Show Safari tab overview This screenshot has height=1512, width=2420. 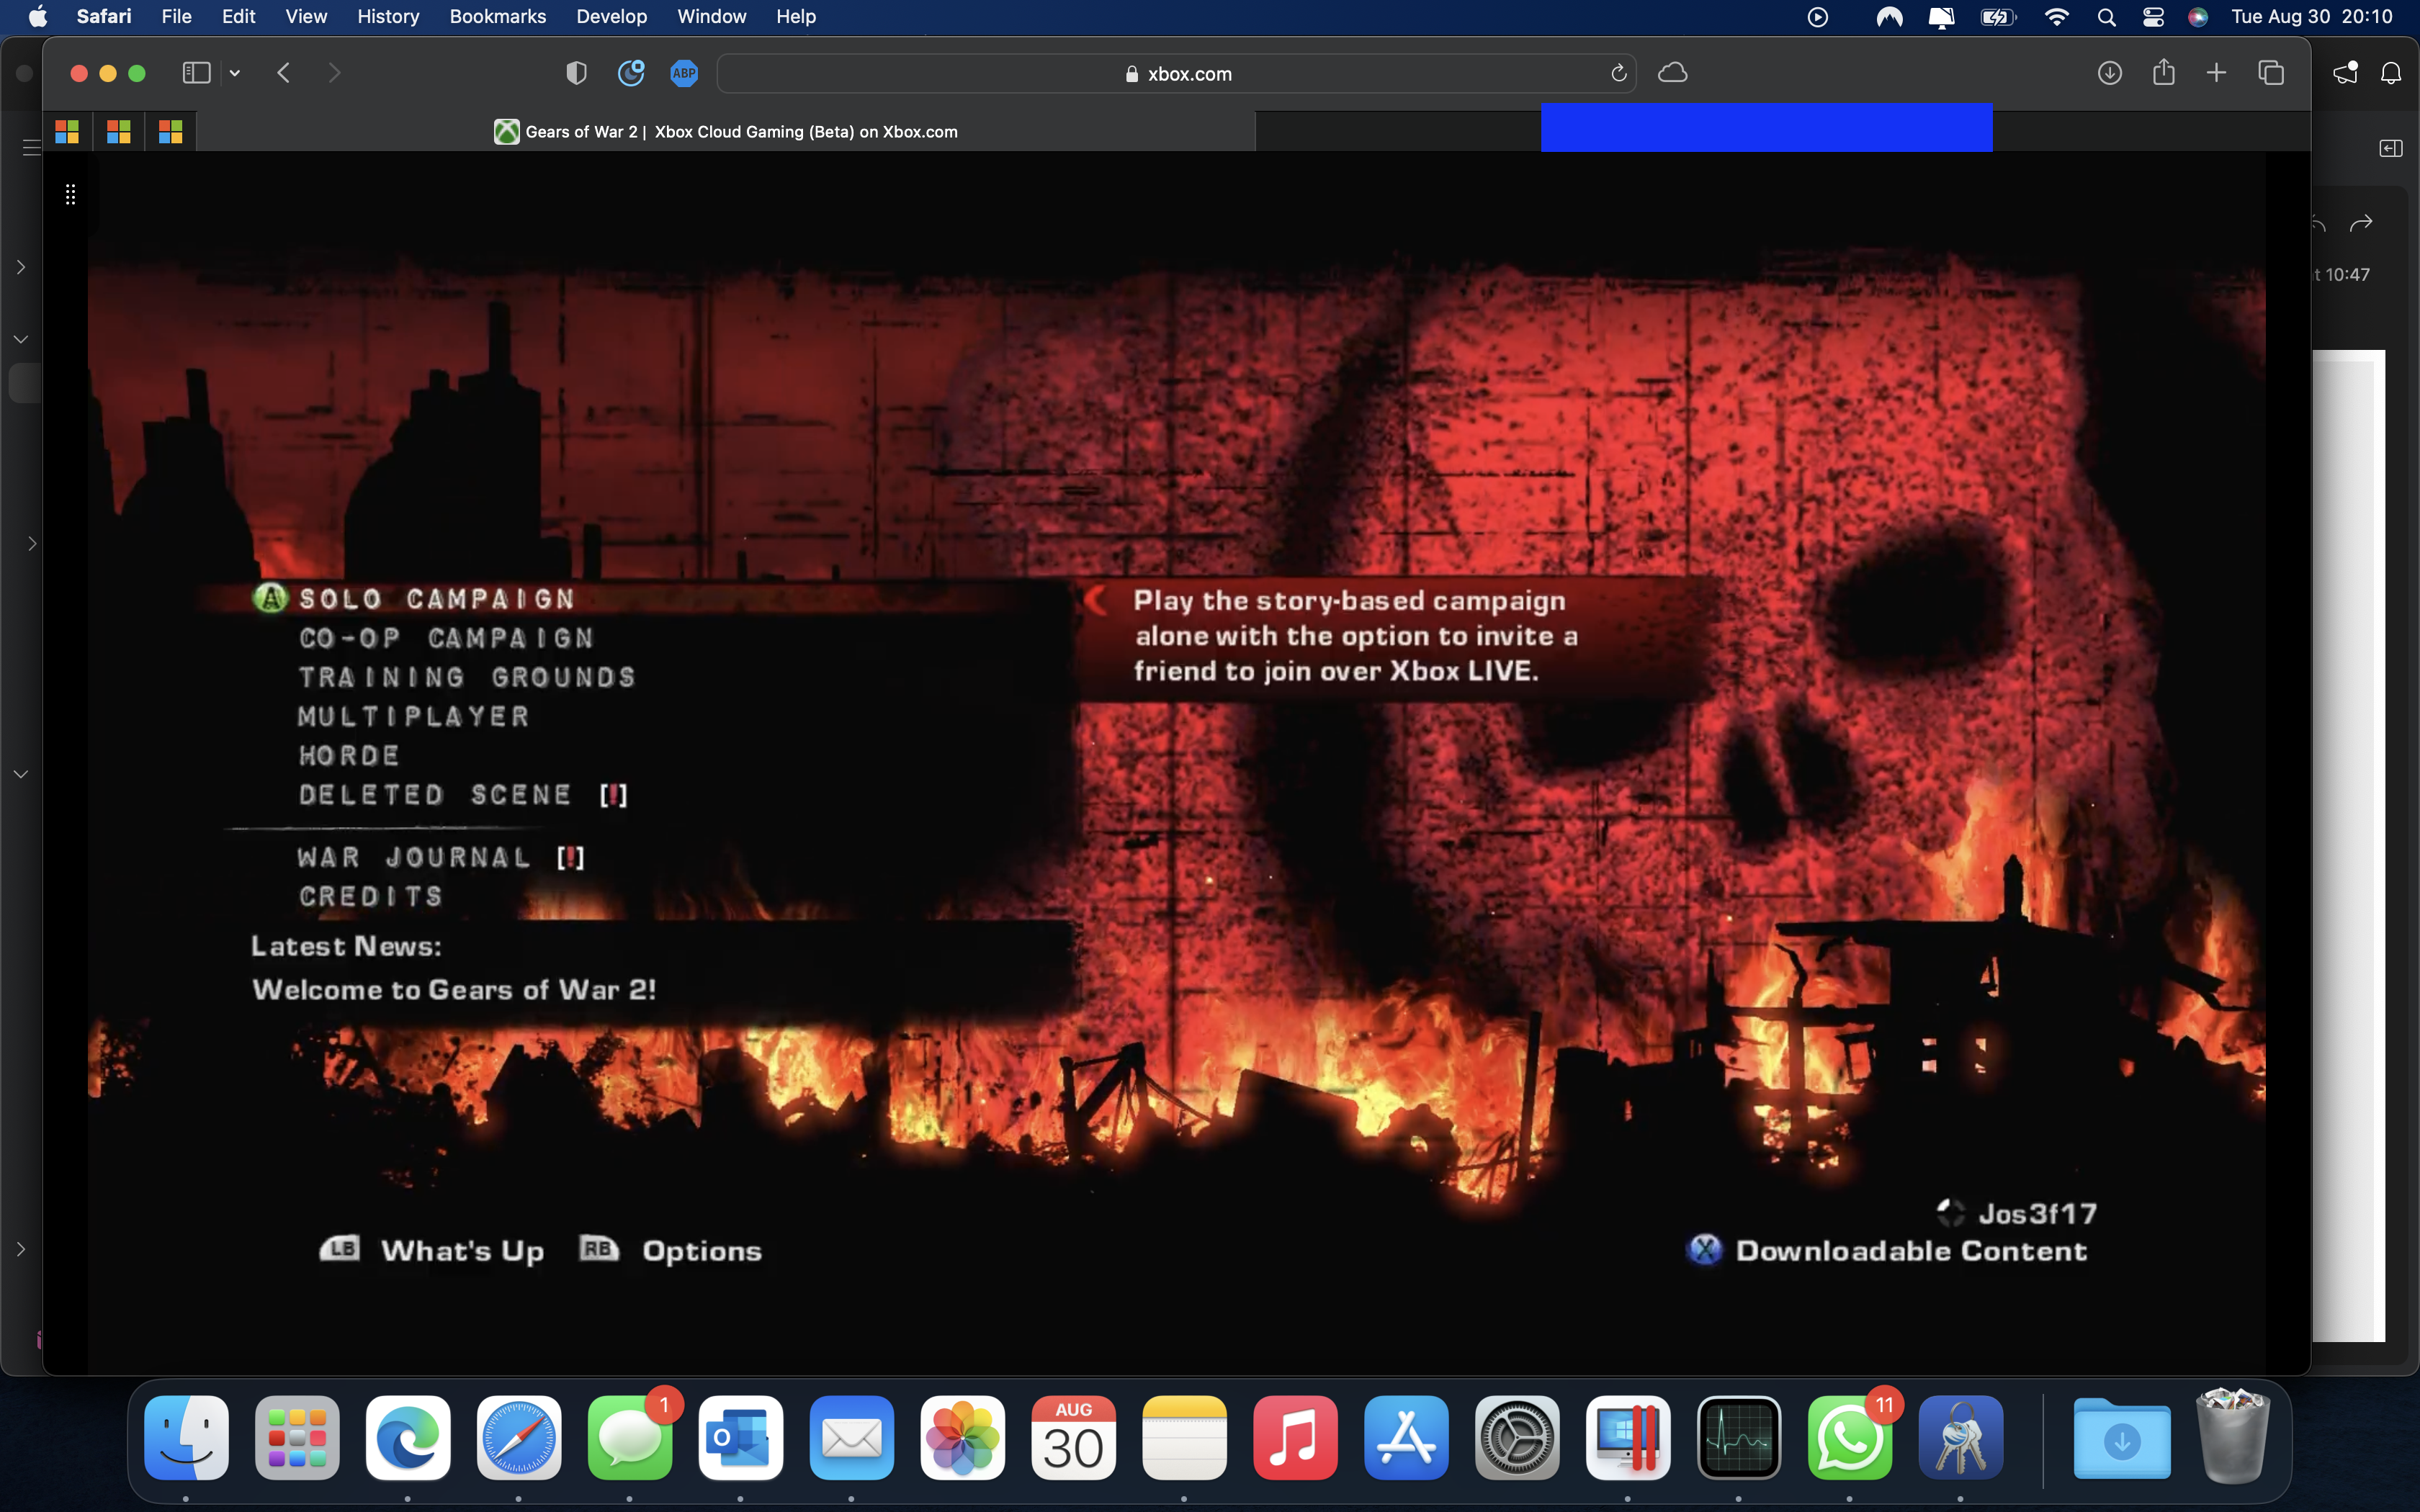pyautogui.click(x=2271, y=73)
